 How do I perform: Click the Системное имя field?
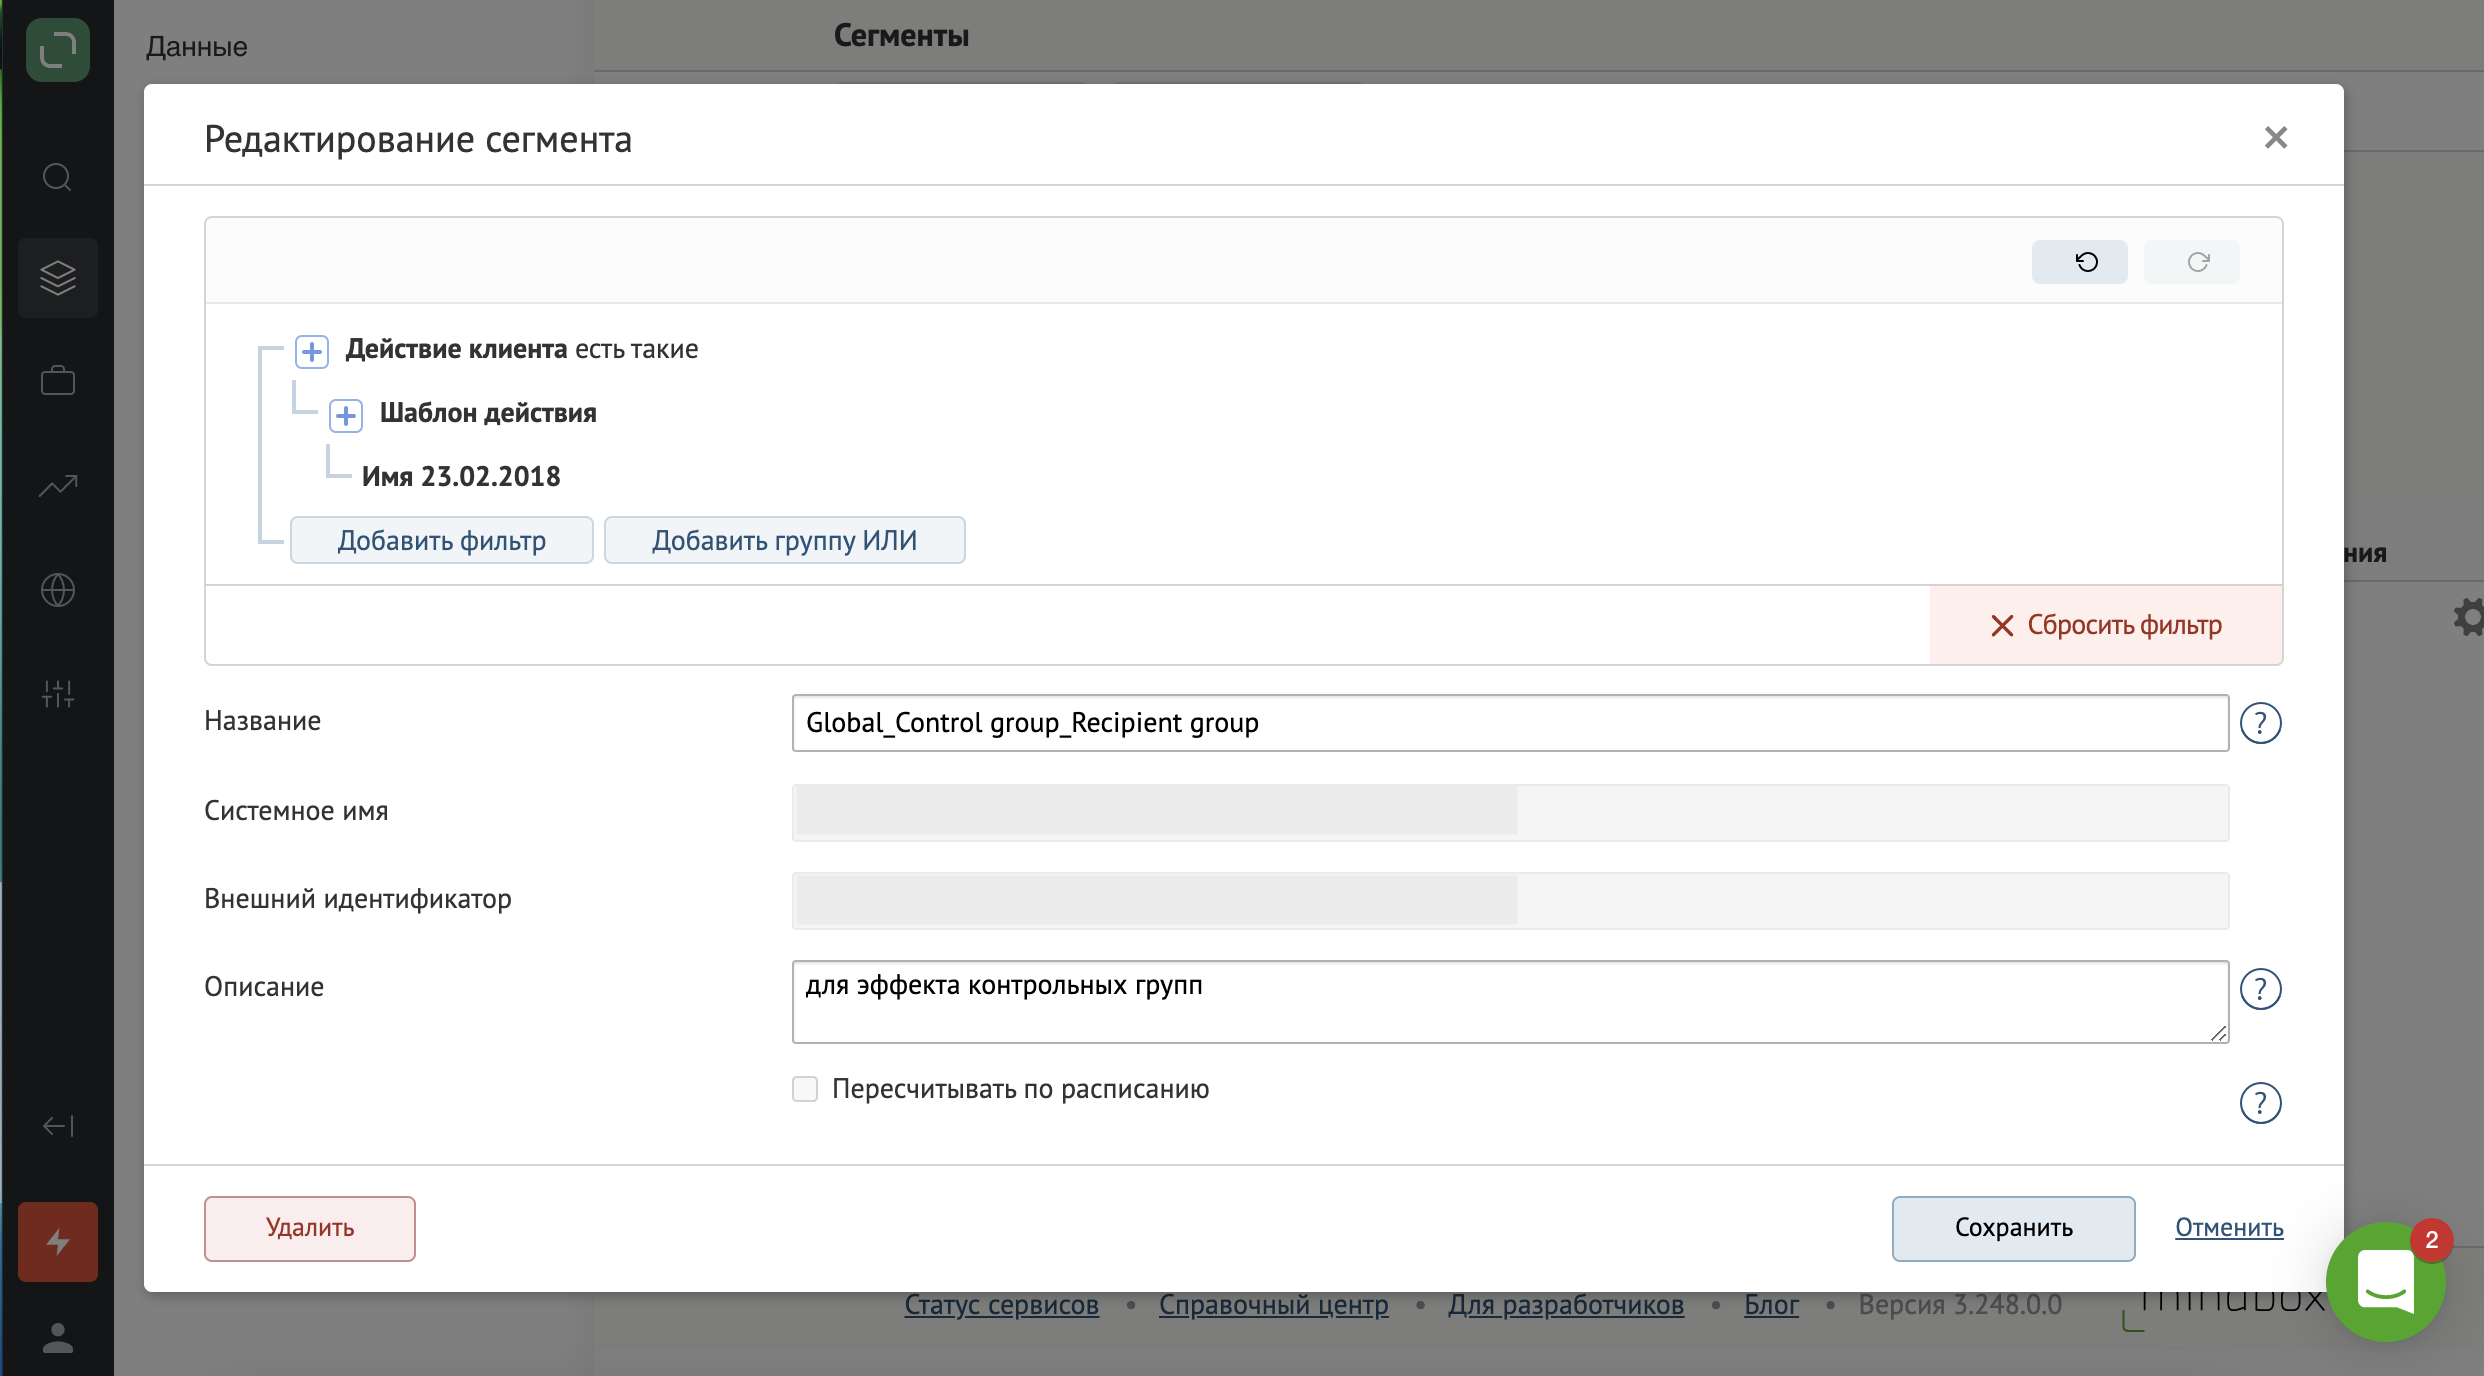pos(1510,812)
